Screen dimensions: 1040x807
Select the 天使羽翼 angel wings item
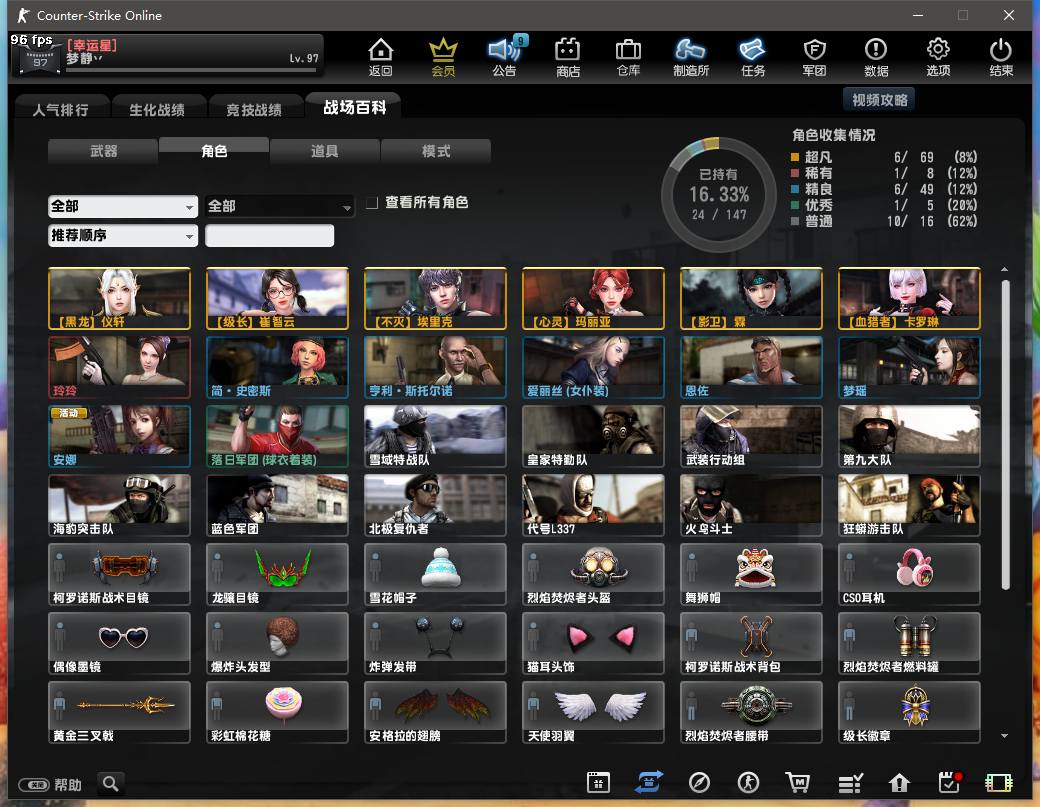coord(593,712)
